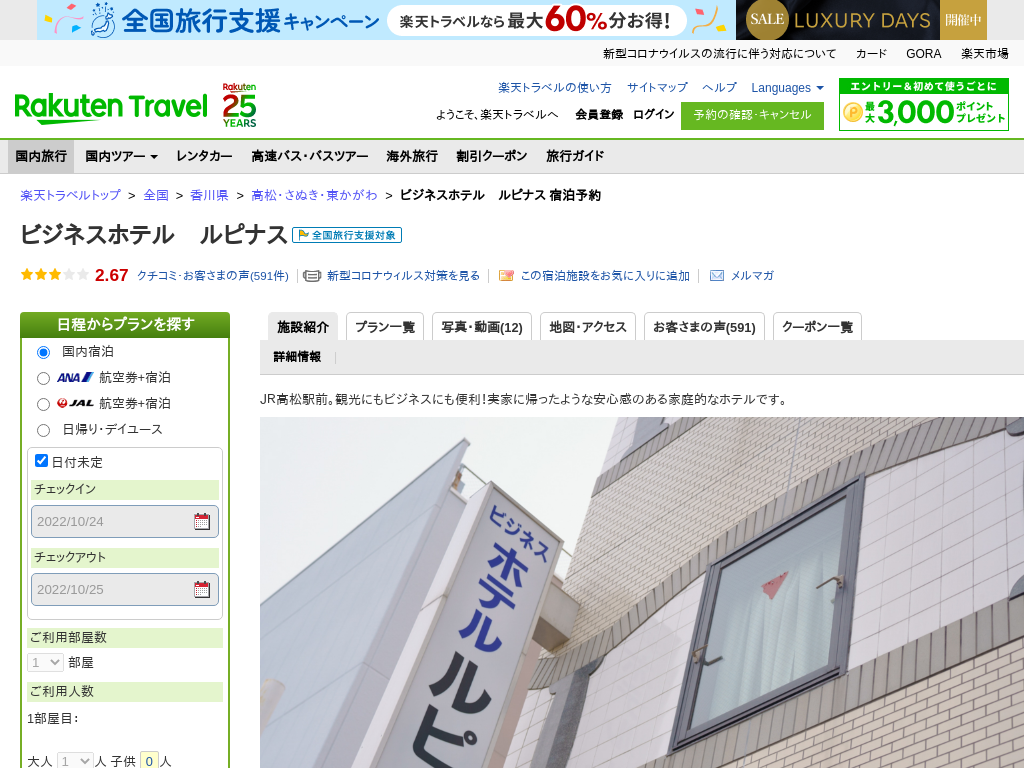
Task: Open the 全国旅行支援キャンペーン banner
Action: 386,20
